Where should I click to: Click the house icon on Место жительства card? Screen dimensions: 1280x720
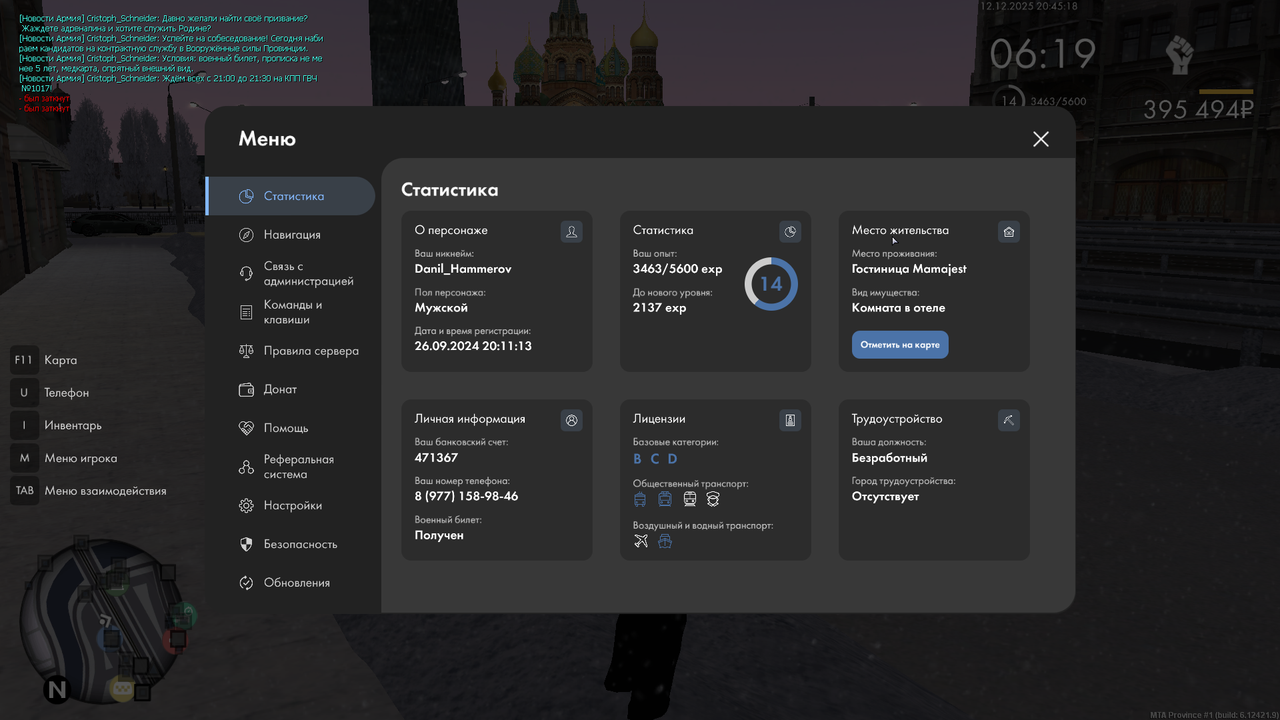tap(1008, 232)
